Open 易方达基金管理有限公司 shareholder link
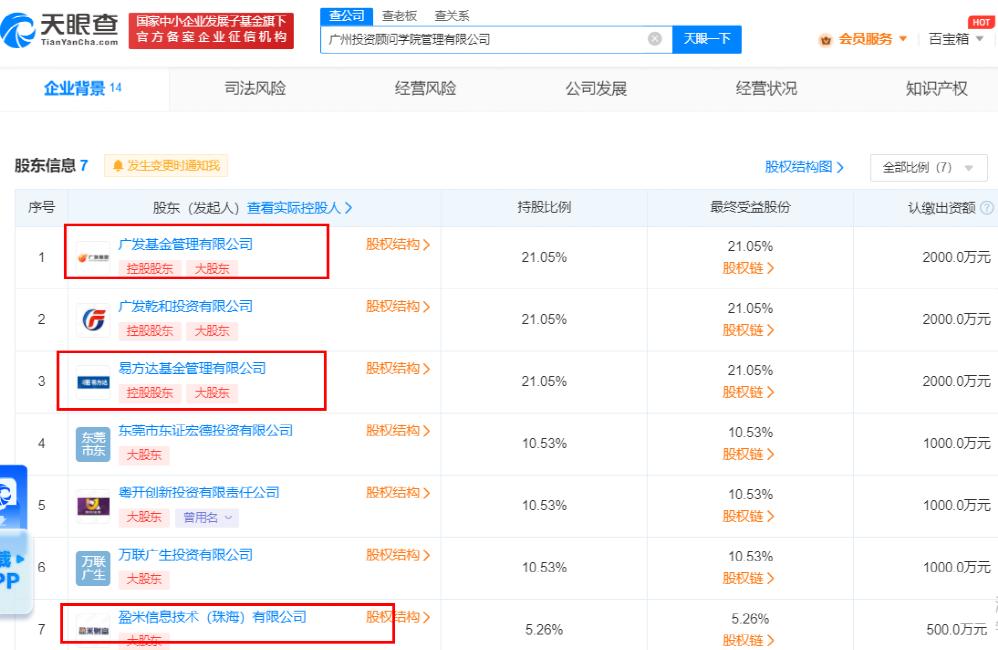This screenshot has height=650, width=998. coord(192,368)
